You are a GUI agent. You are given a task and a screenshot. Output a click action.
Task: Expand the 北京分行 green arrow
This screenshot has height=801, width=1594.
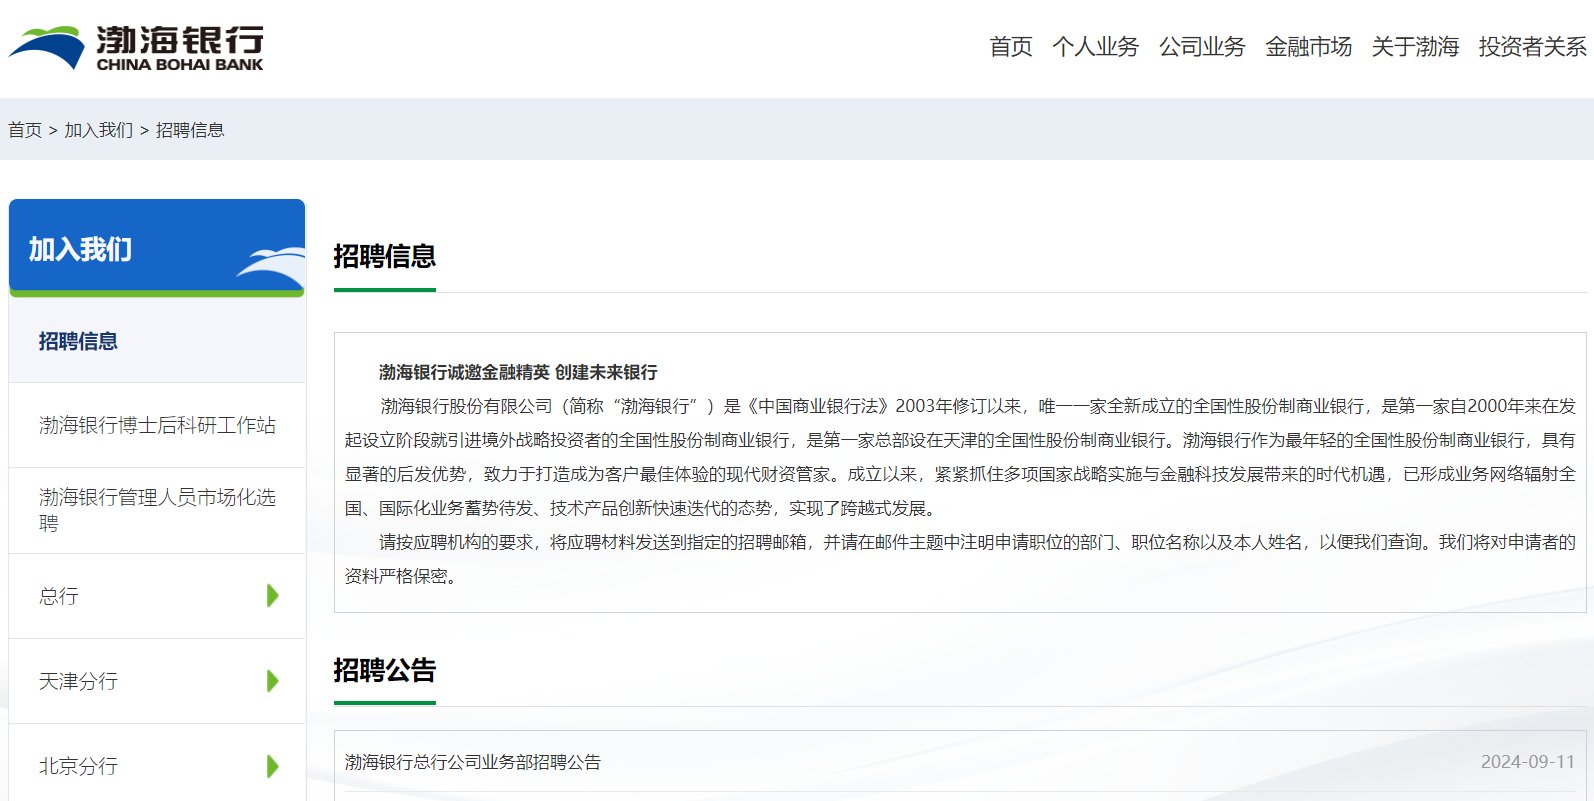[x=273, y=766]
